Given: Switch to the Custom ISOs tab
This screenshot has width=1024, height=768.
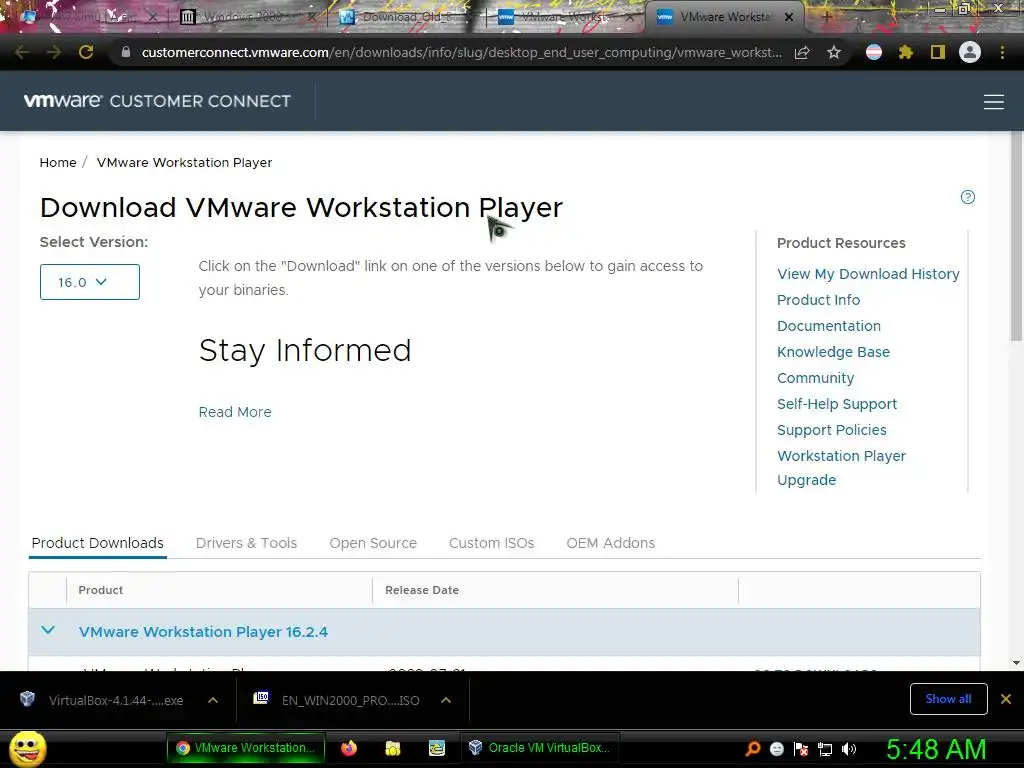Looking at the screenshot, I should pyautogui.click(x=491, y=543).
